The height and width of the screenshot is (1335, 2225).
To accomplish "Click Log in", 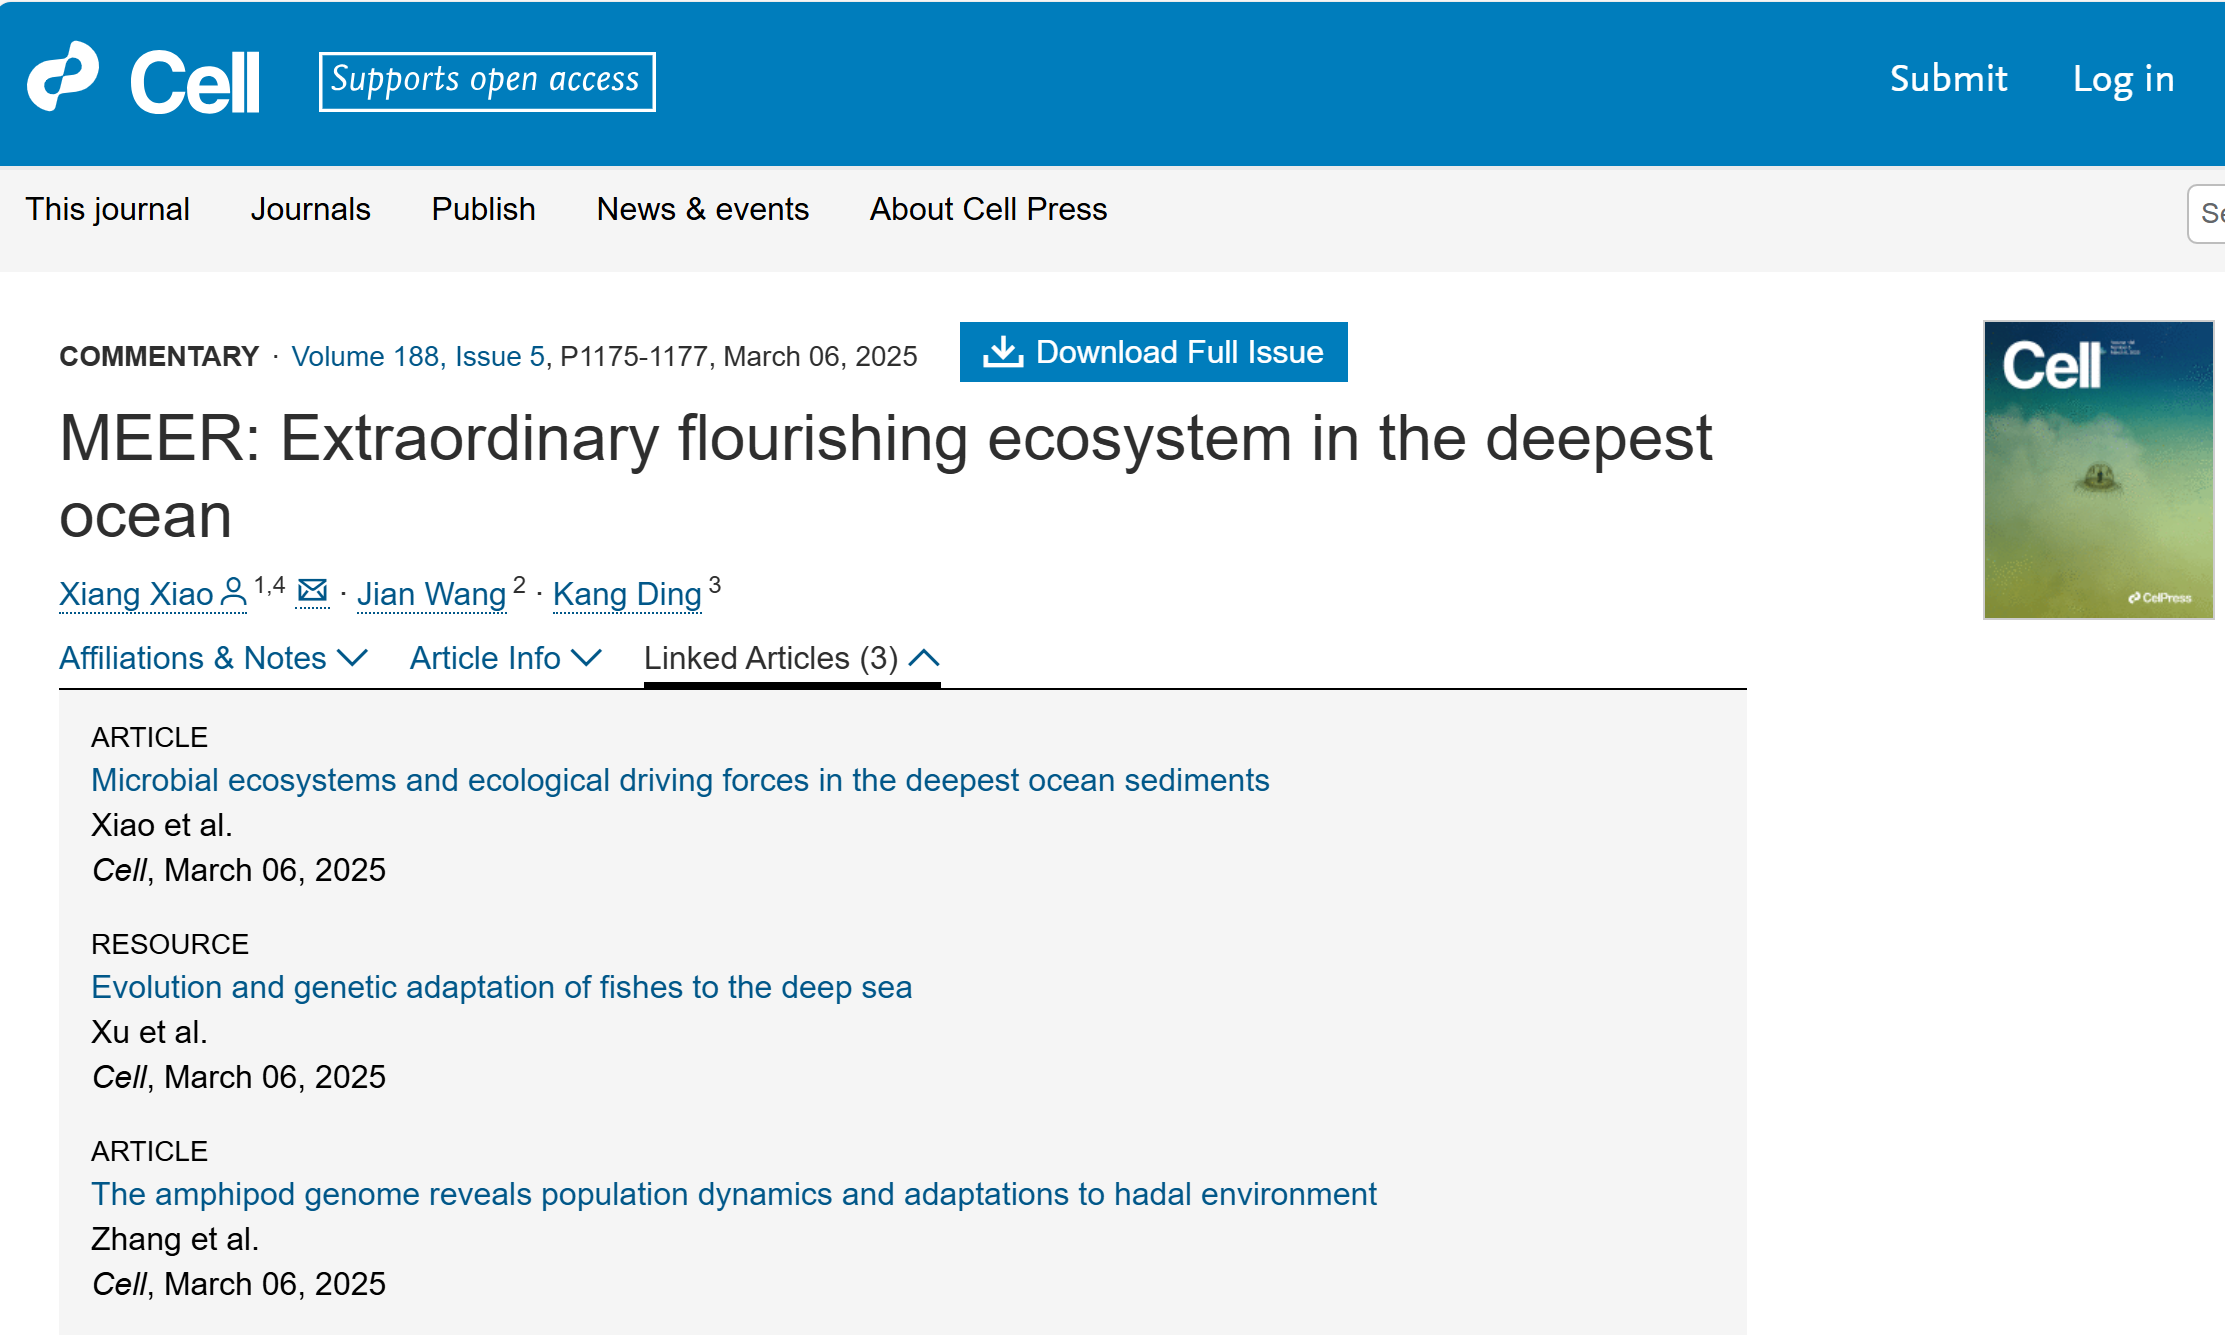I will click(2123, 79).
